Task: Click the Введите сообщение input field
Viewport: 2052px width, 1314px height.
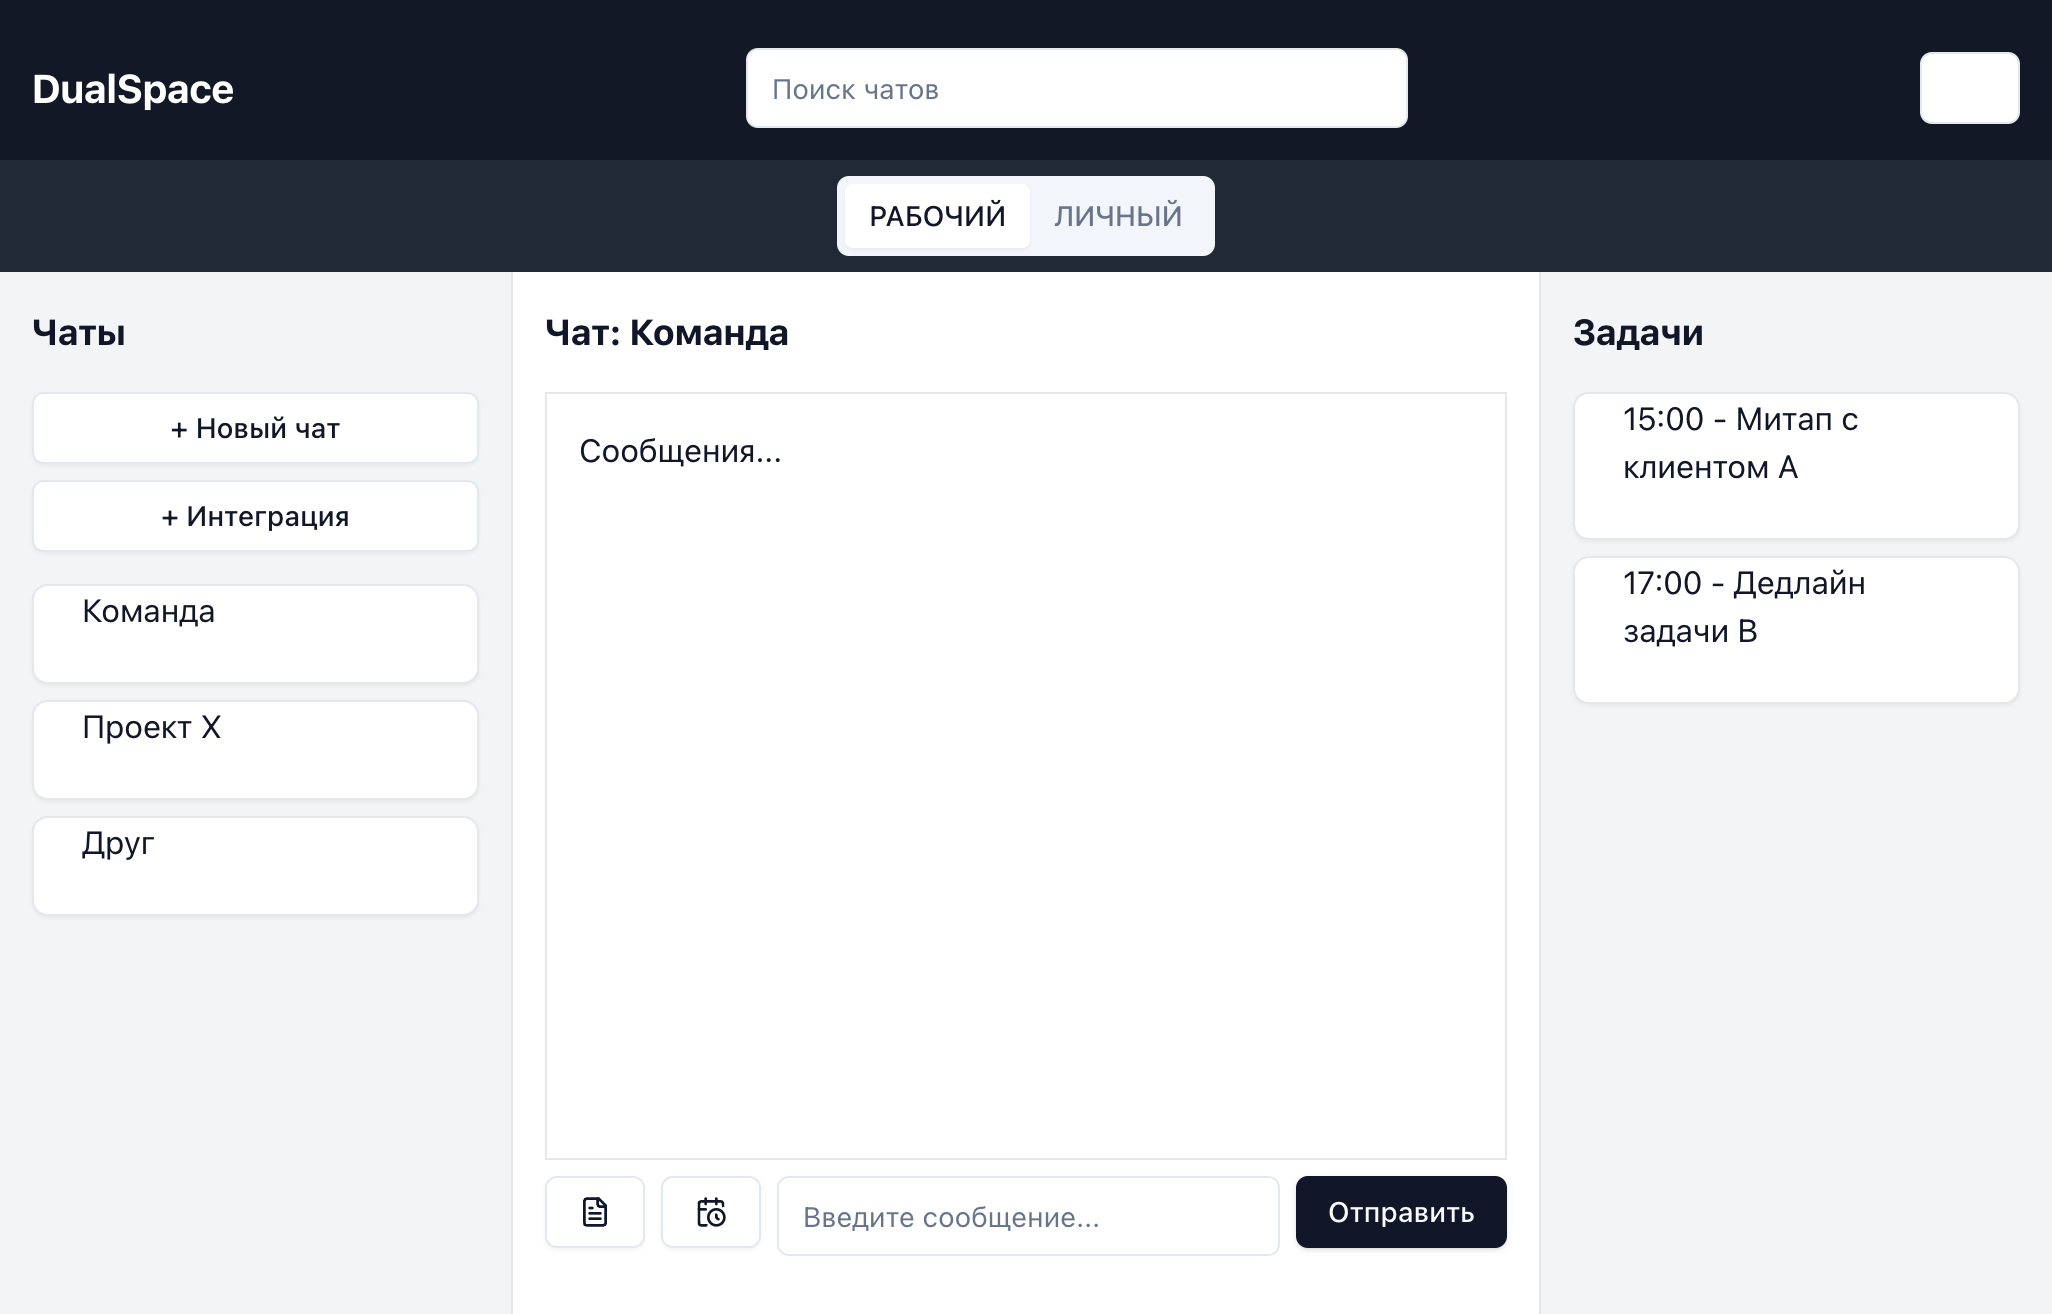Action: pos(1028,1216)
